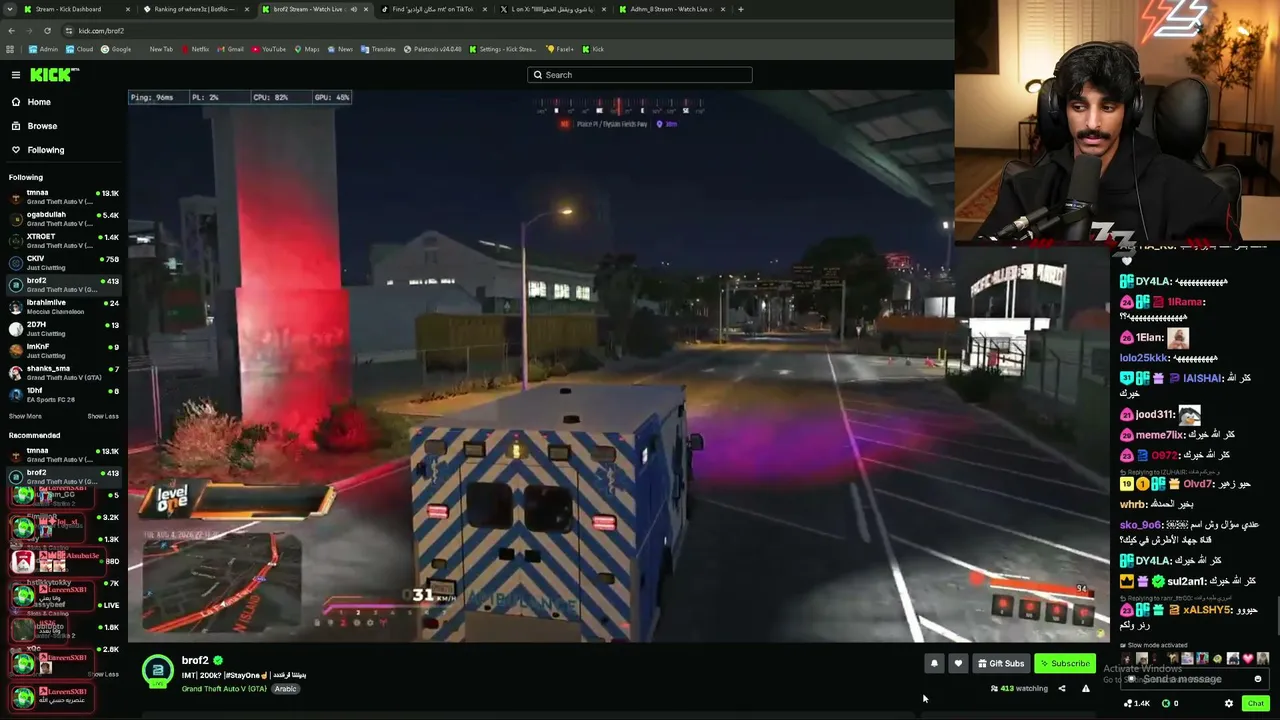This screenshot has height=720, width=1280.
Task: Open ibrahimlive channel in Following list
Action: pos(63,306)
